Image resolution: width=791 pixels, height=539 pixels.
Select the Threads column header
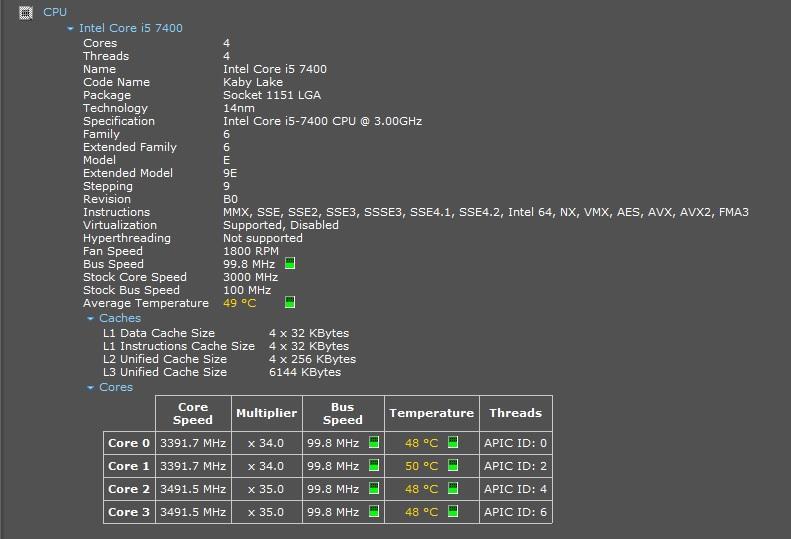coord(516,413)
